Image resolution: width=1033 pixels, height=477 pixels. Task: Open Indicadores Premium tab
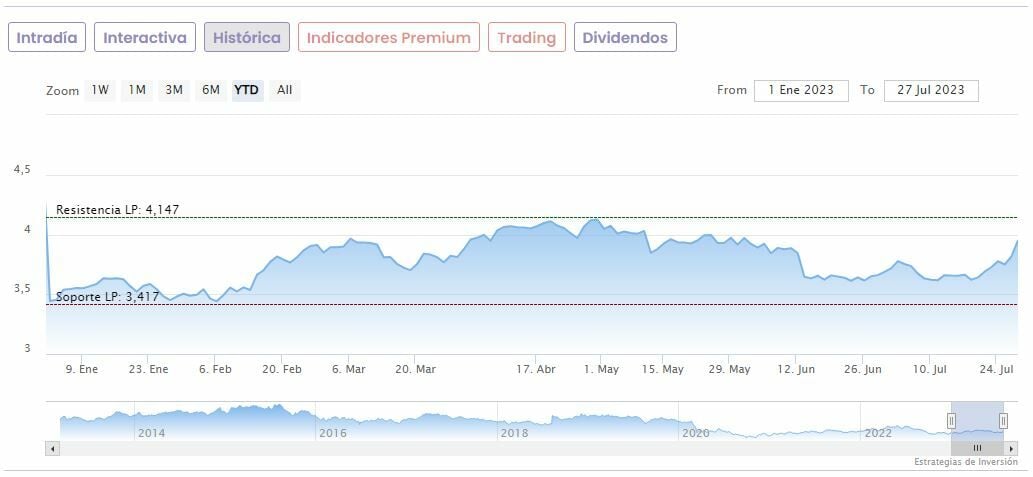coord(388,38)
